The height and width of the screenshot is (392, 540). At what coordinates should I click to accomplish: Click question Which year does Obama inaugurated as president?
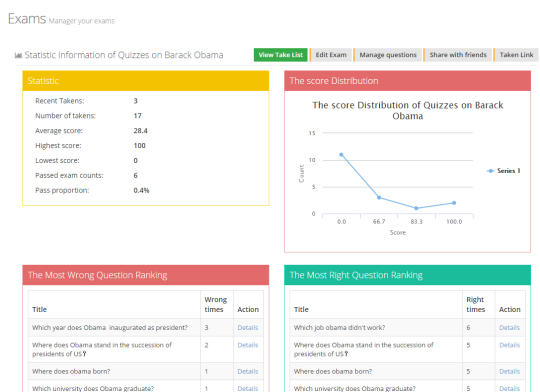click(110, 328)
